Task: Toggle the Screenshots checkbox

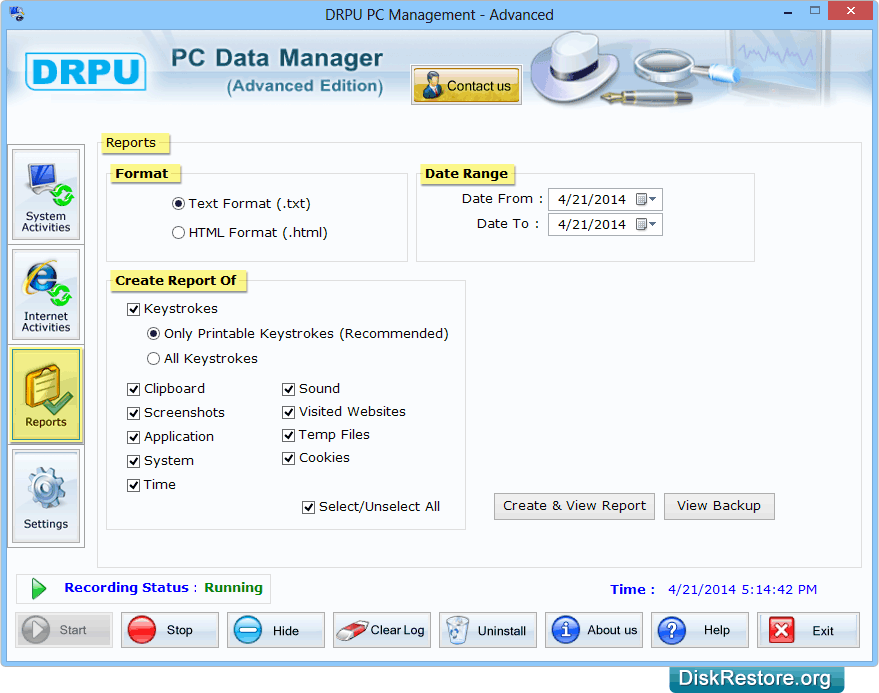Action: click(133, 413)
